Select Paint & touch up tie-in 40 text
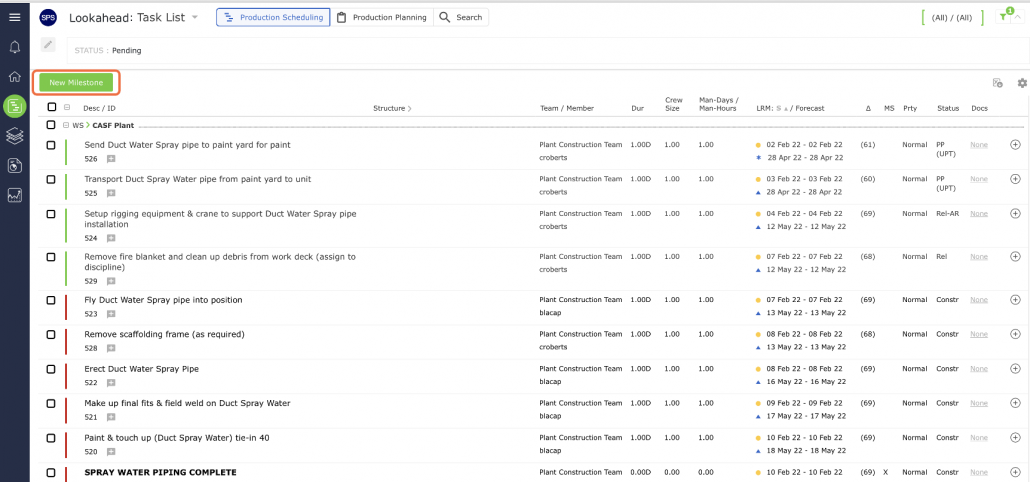This screenshot has width=1030, height=482. (x=177, y=438)
